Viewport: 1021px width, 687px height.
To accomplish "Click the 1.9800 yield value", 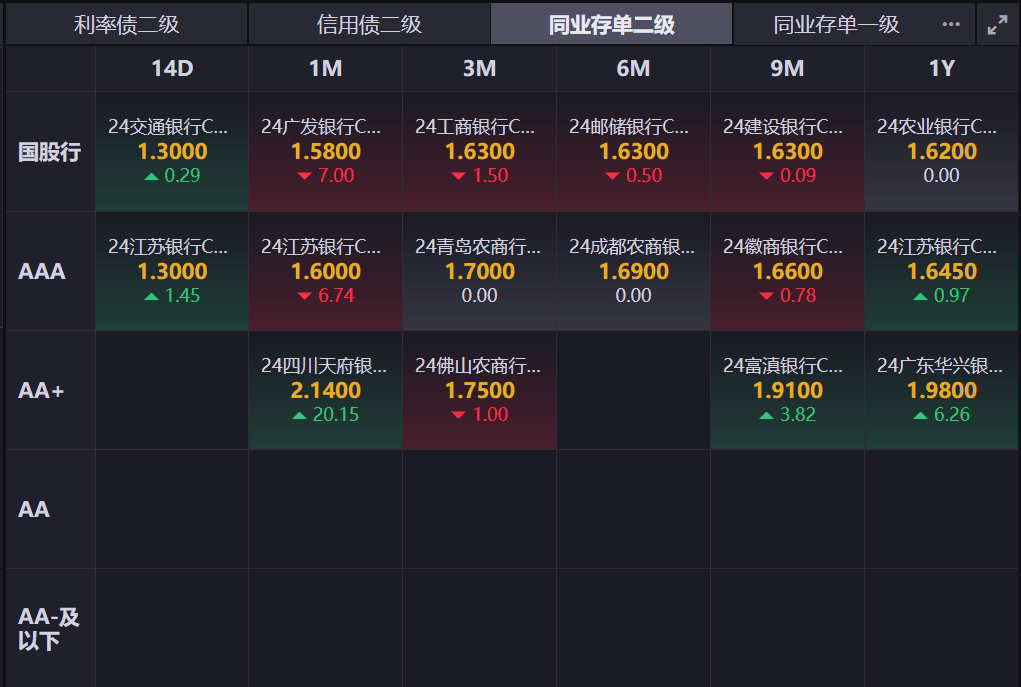I will pyautogui.click(x=942, y=391).
